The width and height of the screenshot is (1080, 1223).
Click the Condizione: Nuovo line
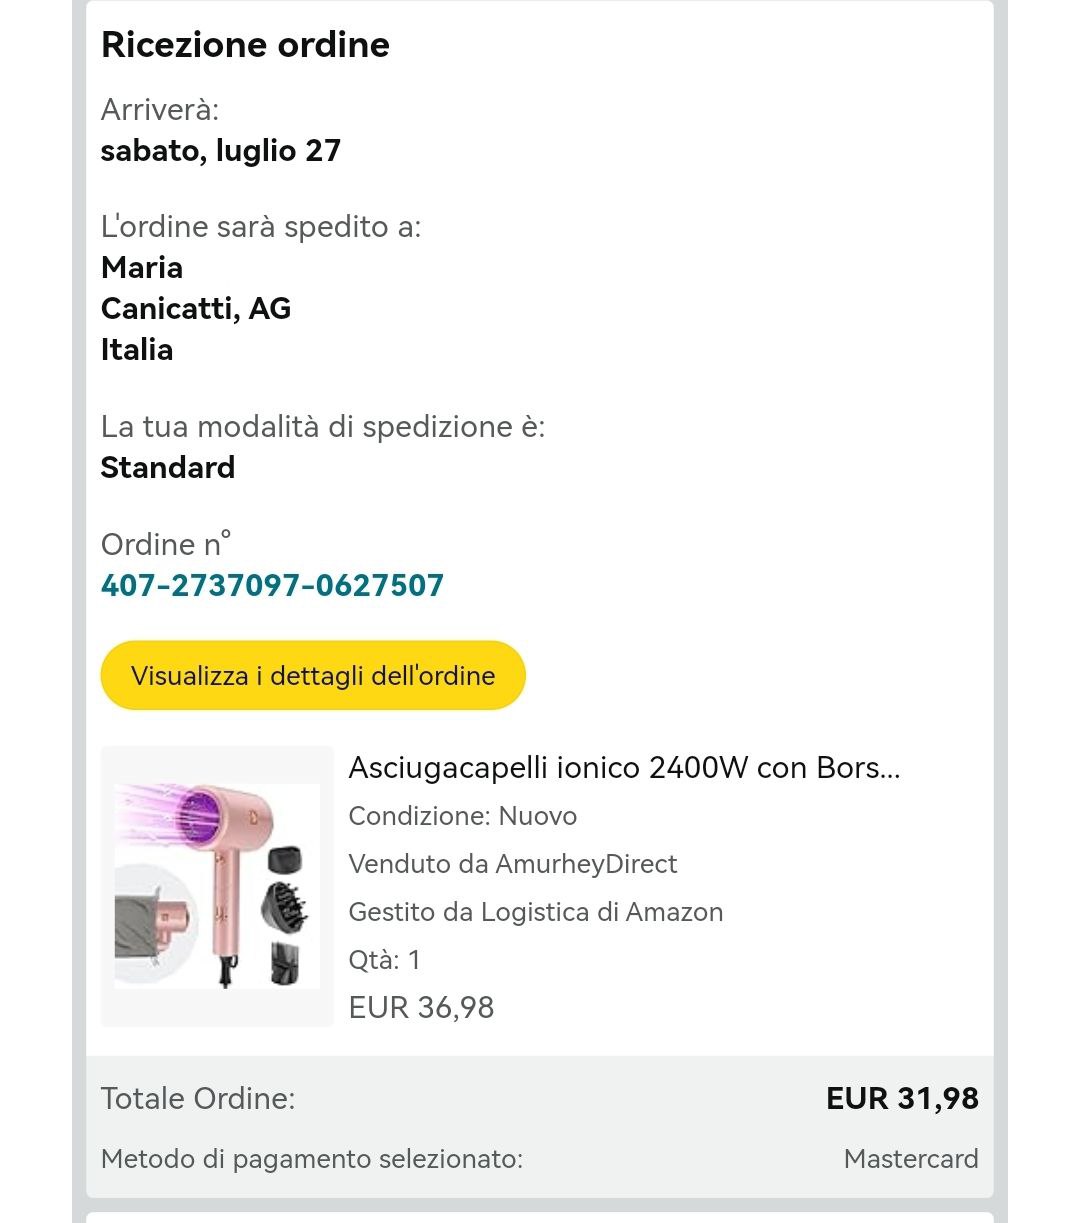(x=462, y=816)
